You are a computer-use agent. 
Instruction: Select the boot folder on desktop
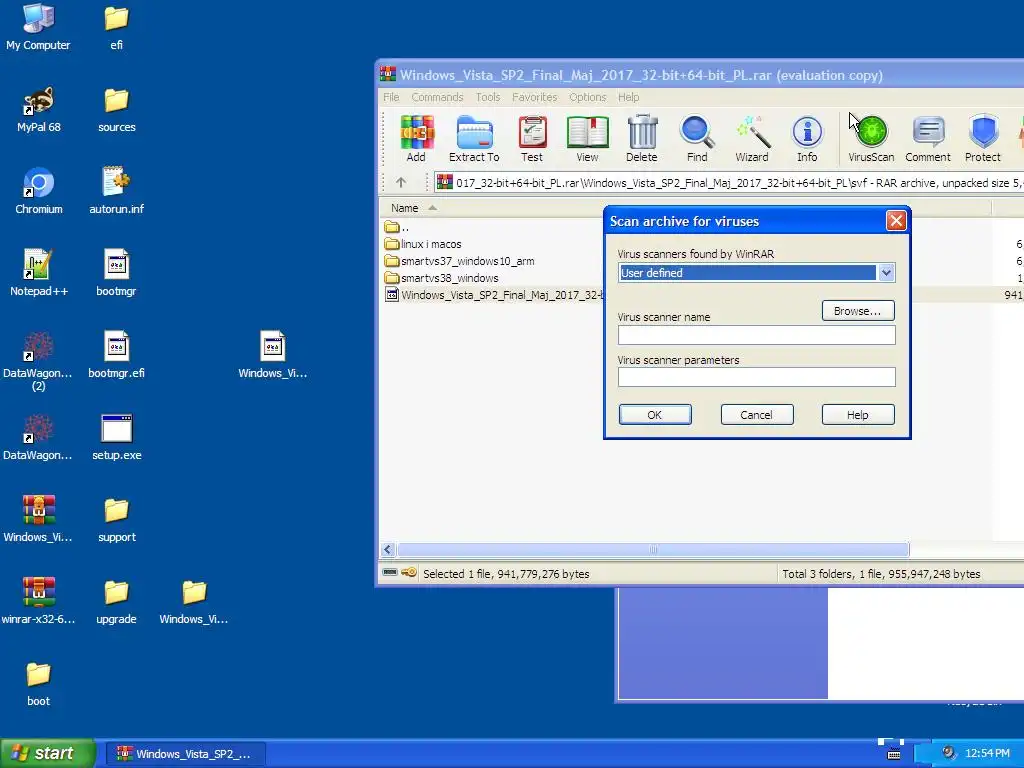coord(38,684)
